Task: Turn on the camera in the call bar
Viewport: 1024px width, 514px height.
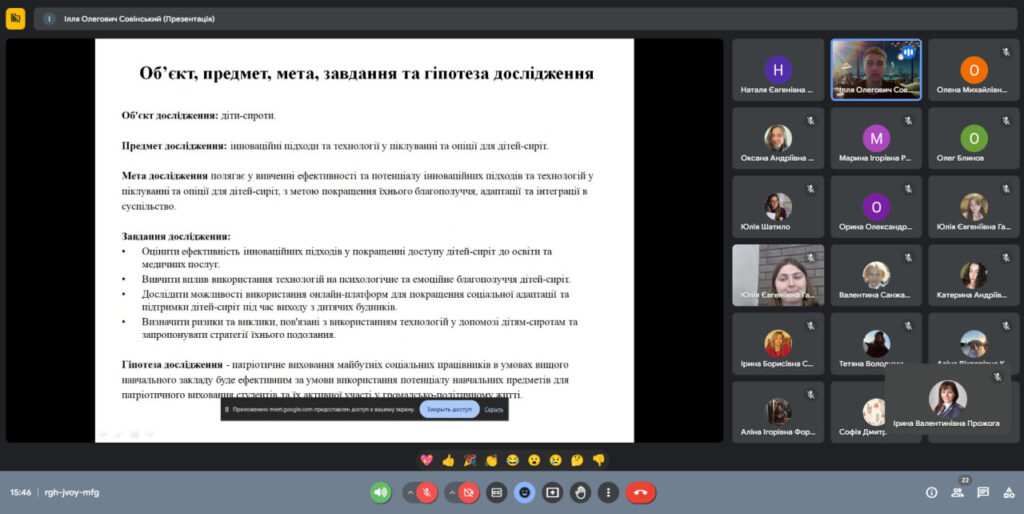Action: tap(468, 492)
